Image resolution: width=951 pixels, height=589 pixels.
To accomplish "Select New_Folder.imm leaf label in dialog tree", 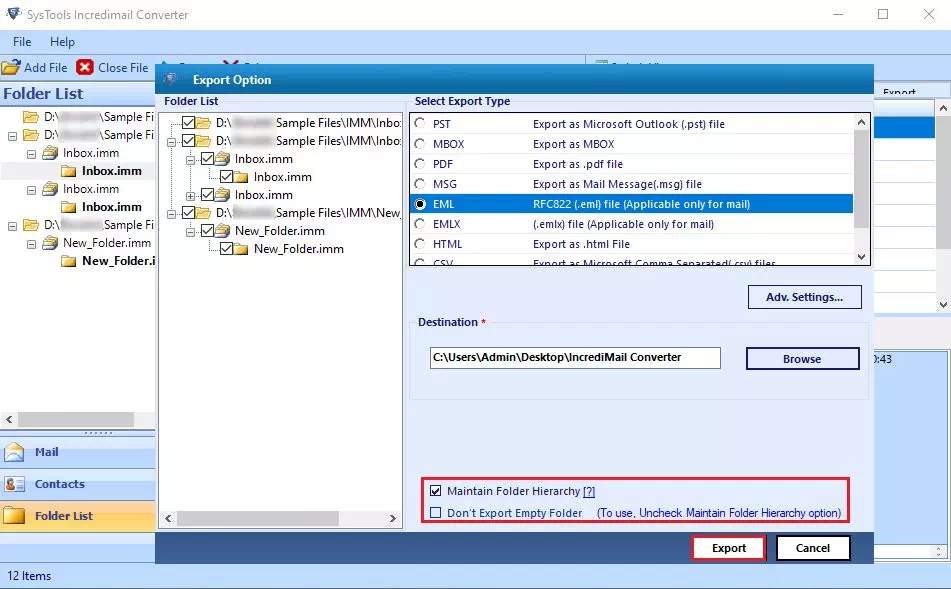I will (x=299, y=249).
